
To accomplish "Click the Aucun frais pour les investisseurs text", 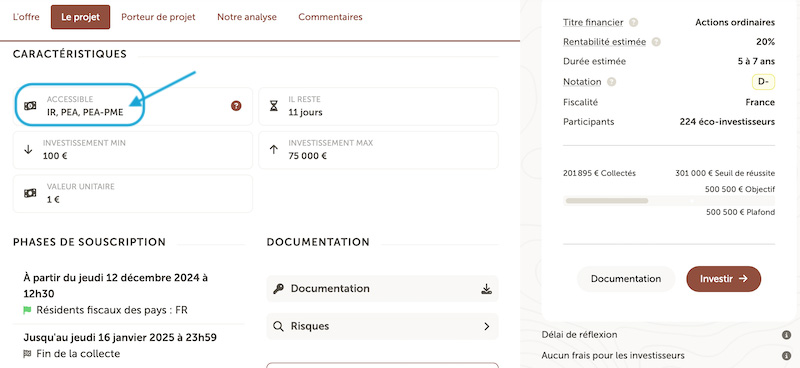I will (x=613, y=355).
